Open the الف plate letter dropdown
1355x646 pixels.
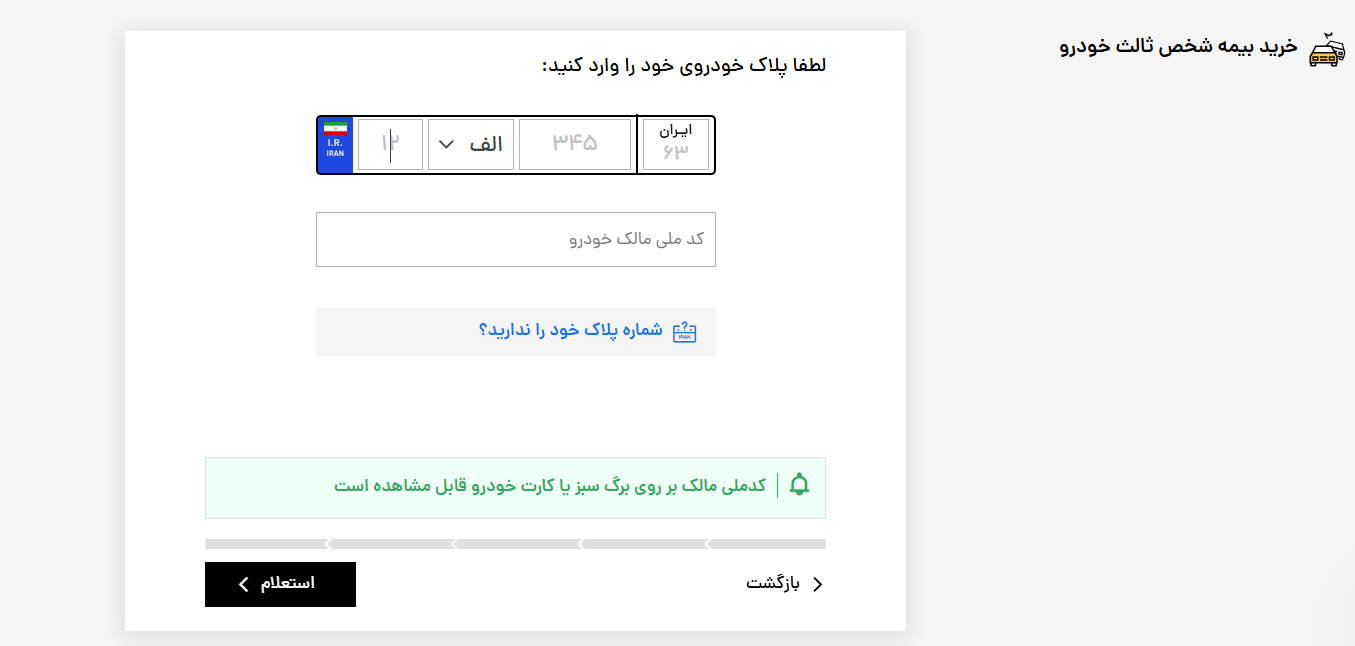pos(471,145)
